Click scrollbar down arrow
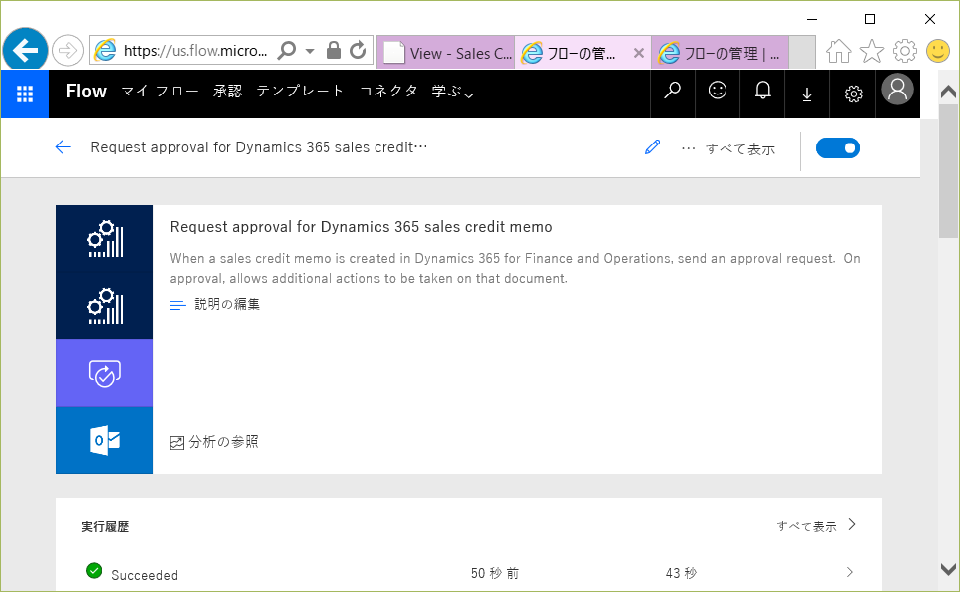The width and height of the screenshot is (960, 592). tap(948, 569)
